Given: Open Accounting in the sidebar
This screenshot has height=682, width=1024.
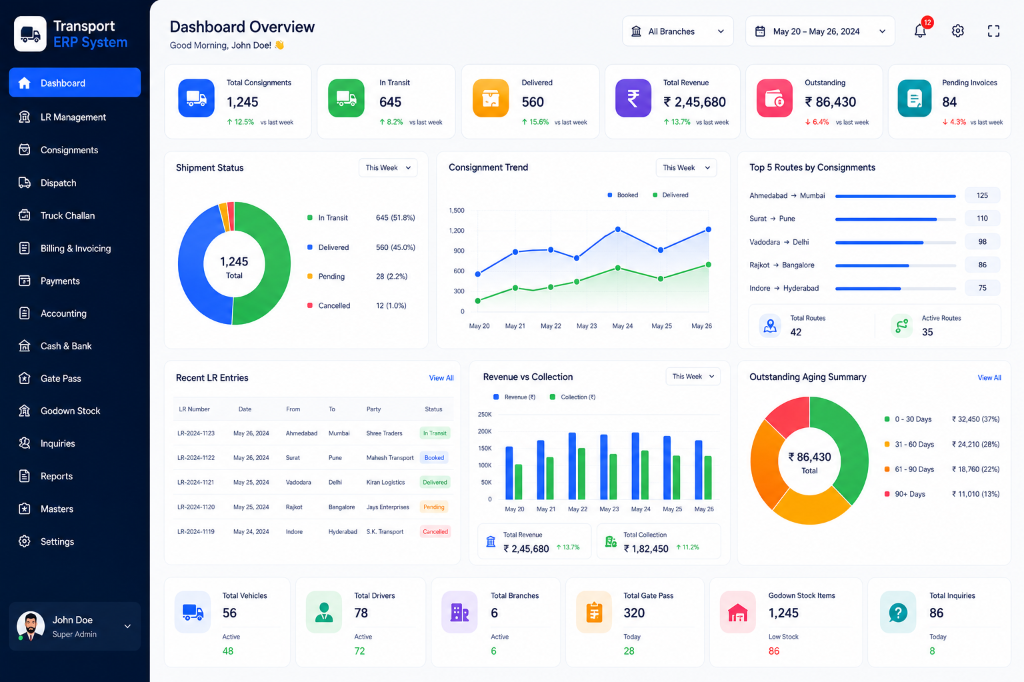Looking at the screenshot, I should [x=75, y=313].
